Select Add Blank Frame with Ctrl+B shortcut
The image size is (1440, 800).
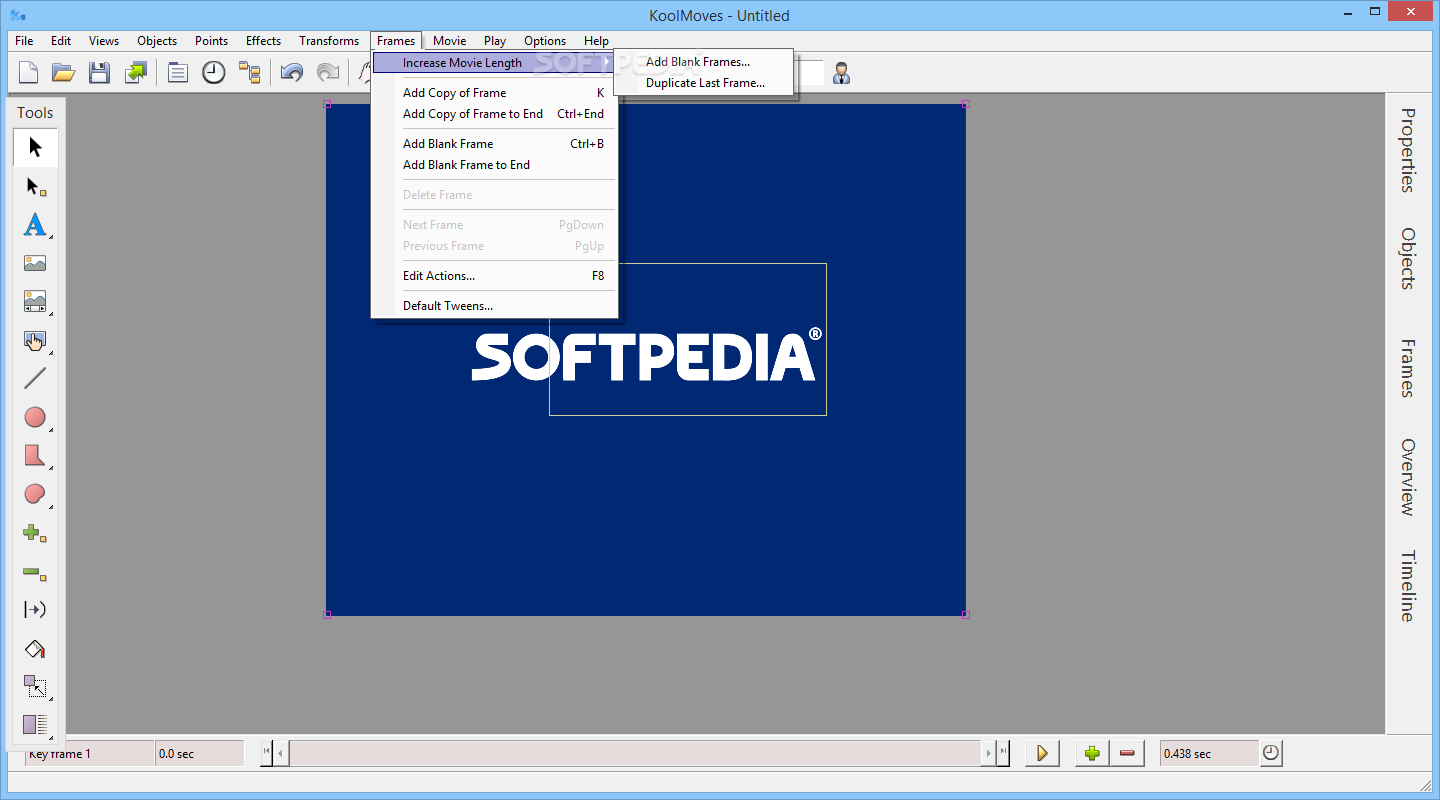[494, 144]
